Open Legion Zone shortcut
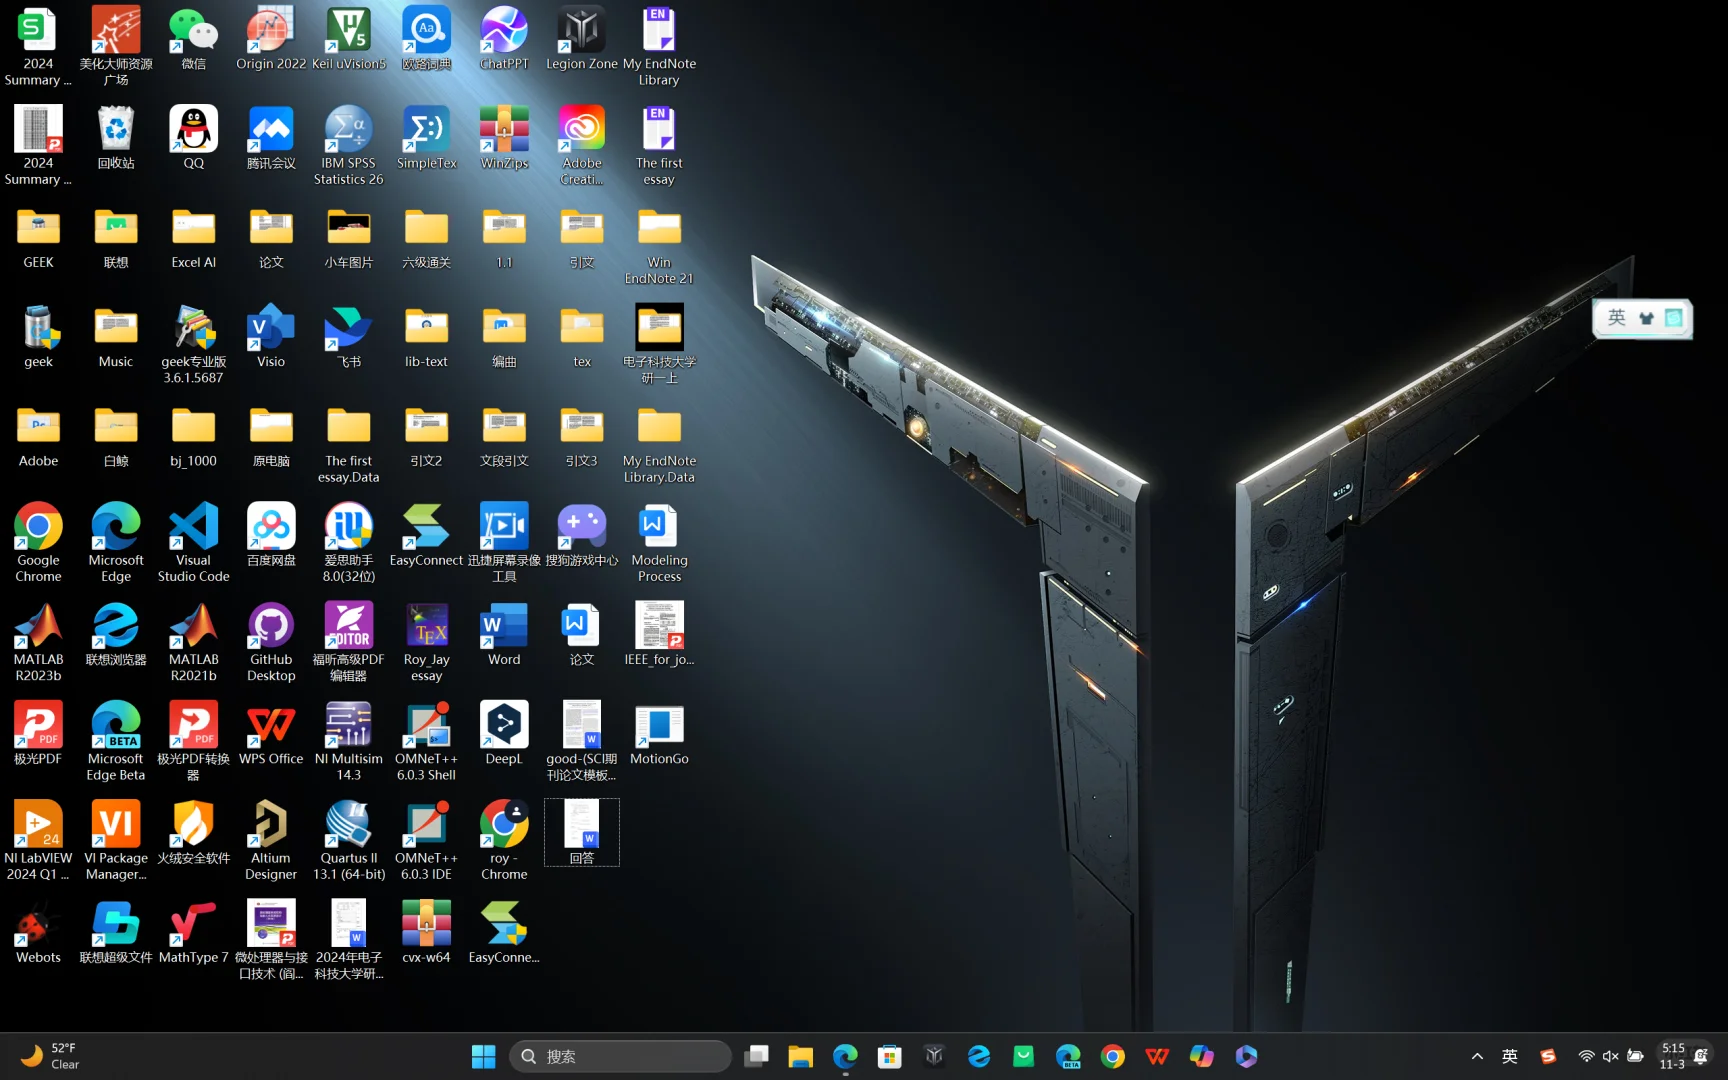 coord(581,39)
